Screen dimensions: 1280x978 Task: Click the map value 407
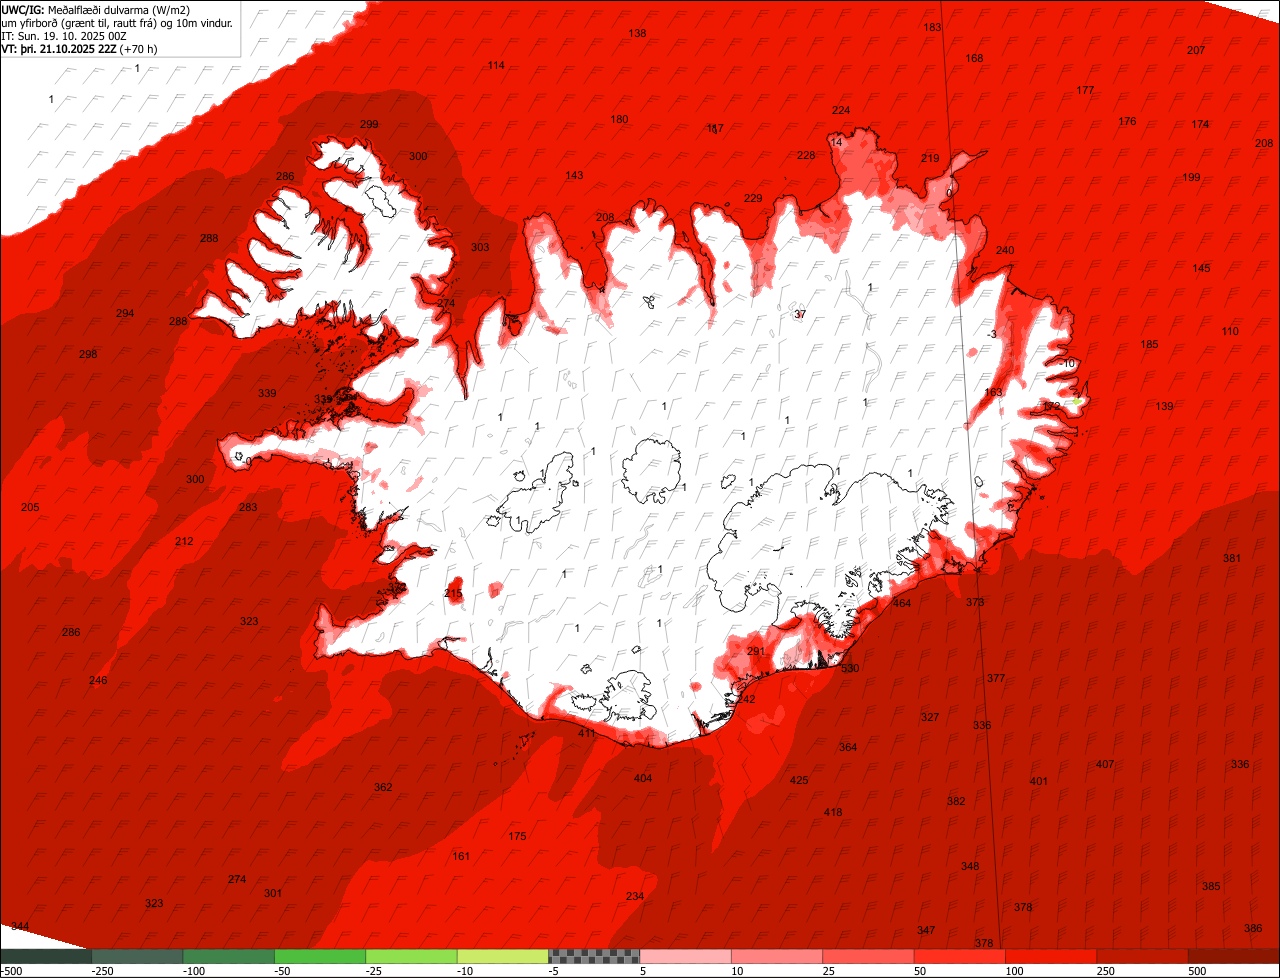pyautogui.click(x=1105, y=764)
